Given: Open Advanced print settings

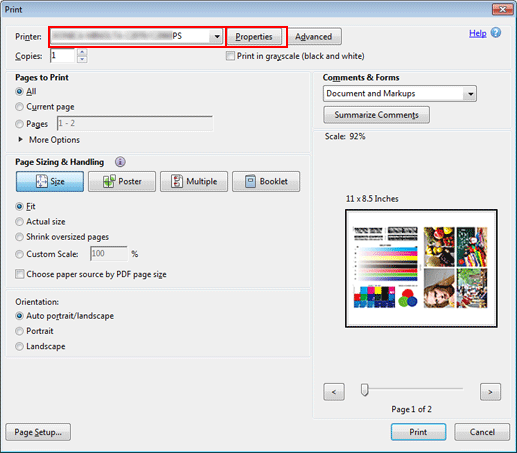Looking at the screenshot, I should (x=313, y=36).
